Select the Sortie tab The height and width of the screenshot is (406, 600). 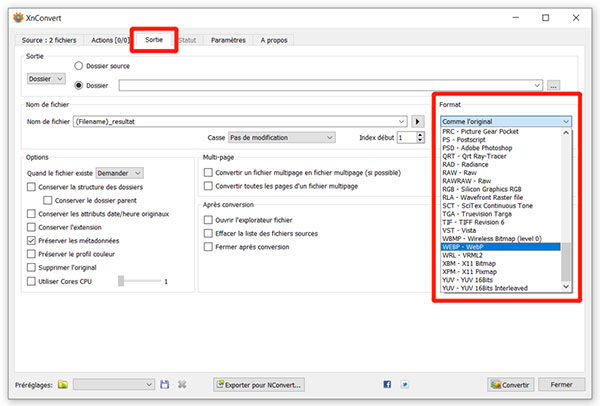[x=154, y=39]
